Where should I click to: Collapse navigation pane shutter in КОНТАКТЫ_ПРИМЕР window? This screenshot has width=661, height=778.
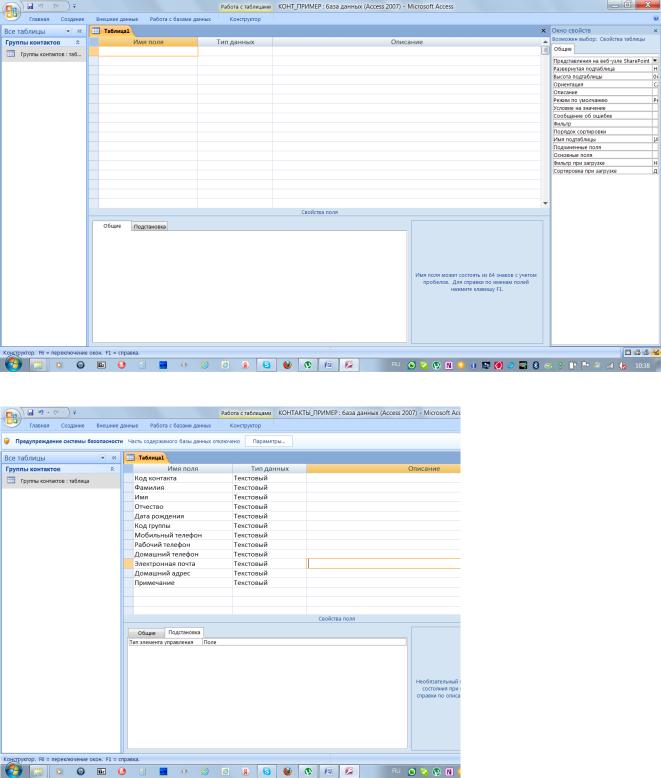114,457
